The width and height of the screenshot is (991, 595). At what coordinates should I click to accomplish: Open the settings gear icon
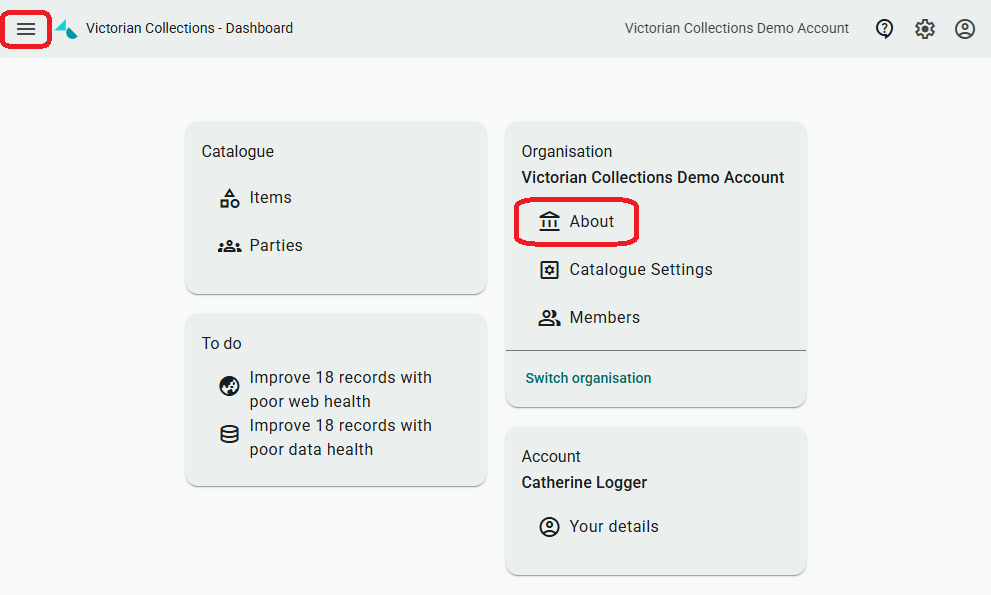[925, 28]
